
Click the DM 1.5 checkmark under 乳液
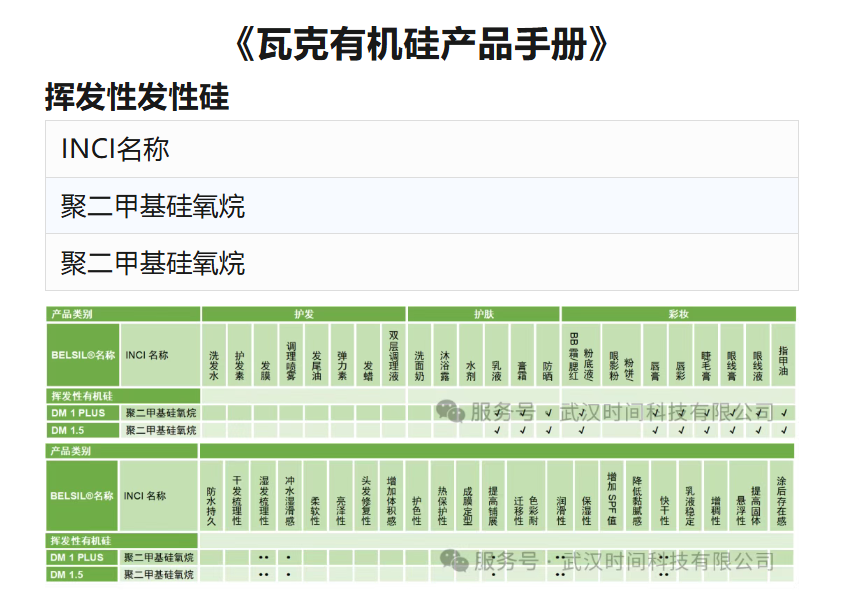(x=497, y=430)
